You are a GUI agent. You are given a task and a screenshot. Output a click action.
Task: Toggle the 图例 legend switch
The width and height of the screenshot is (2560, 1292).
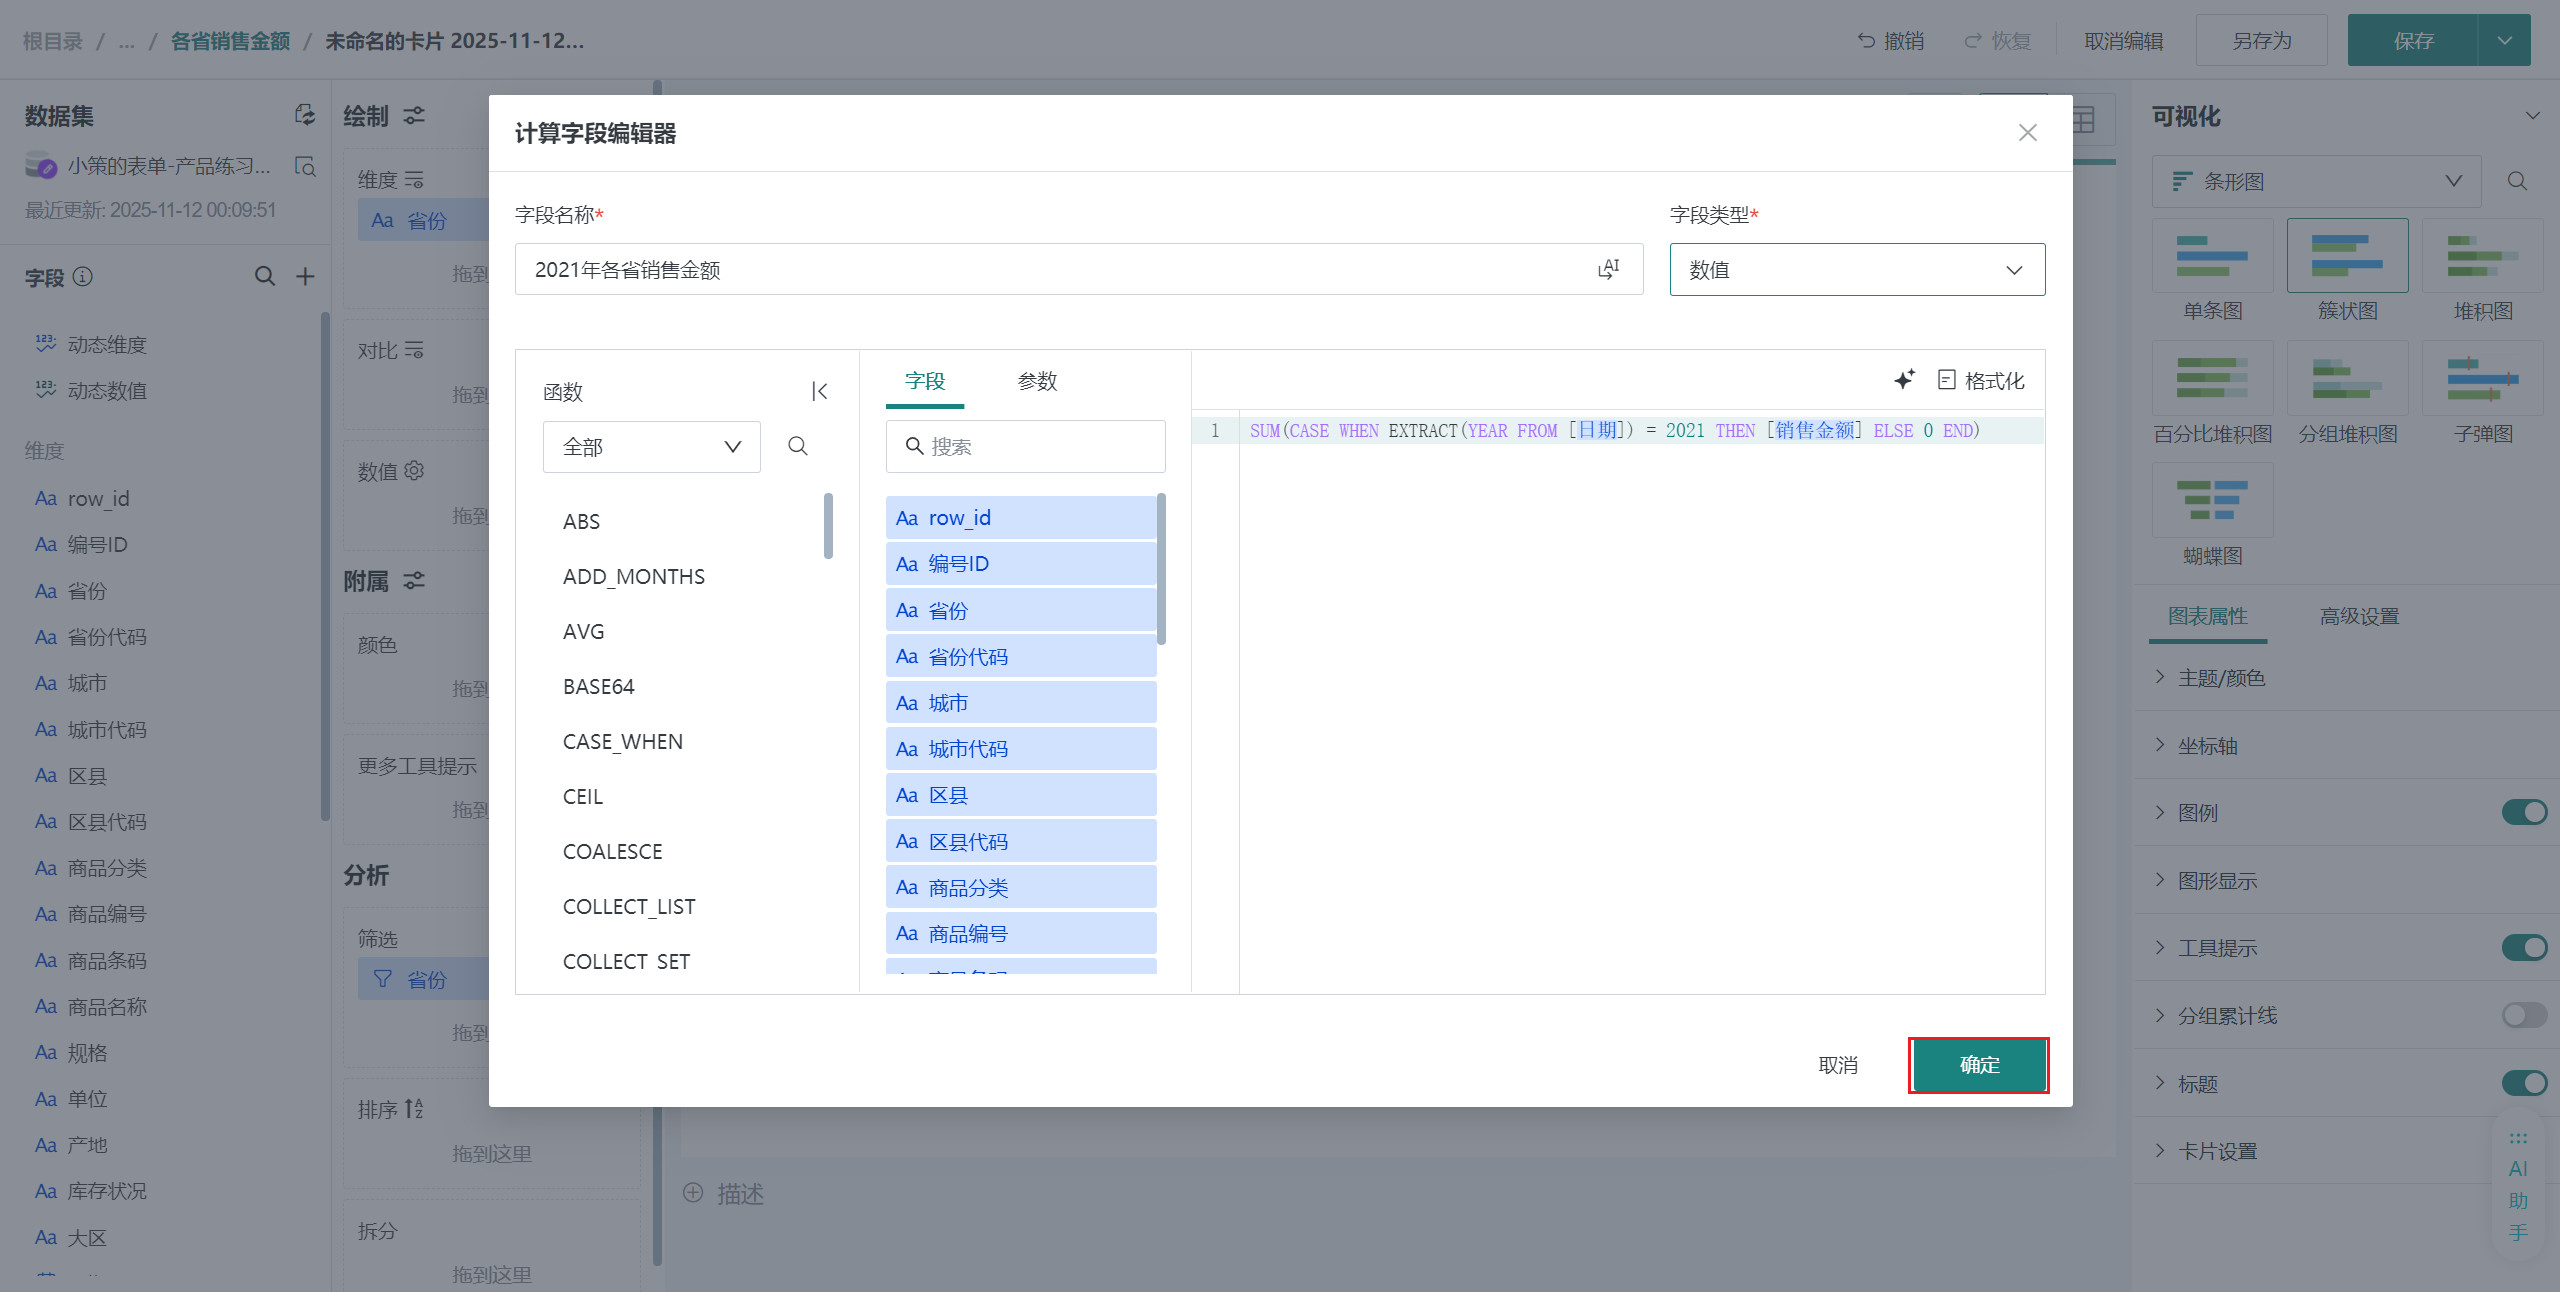[2523, 812]
